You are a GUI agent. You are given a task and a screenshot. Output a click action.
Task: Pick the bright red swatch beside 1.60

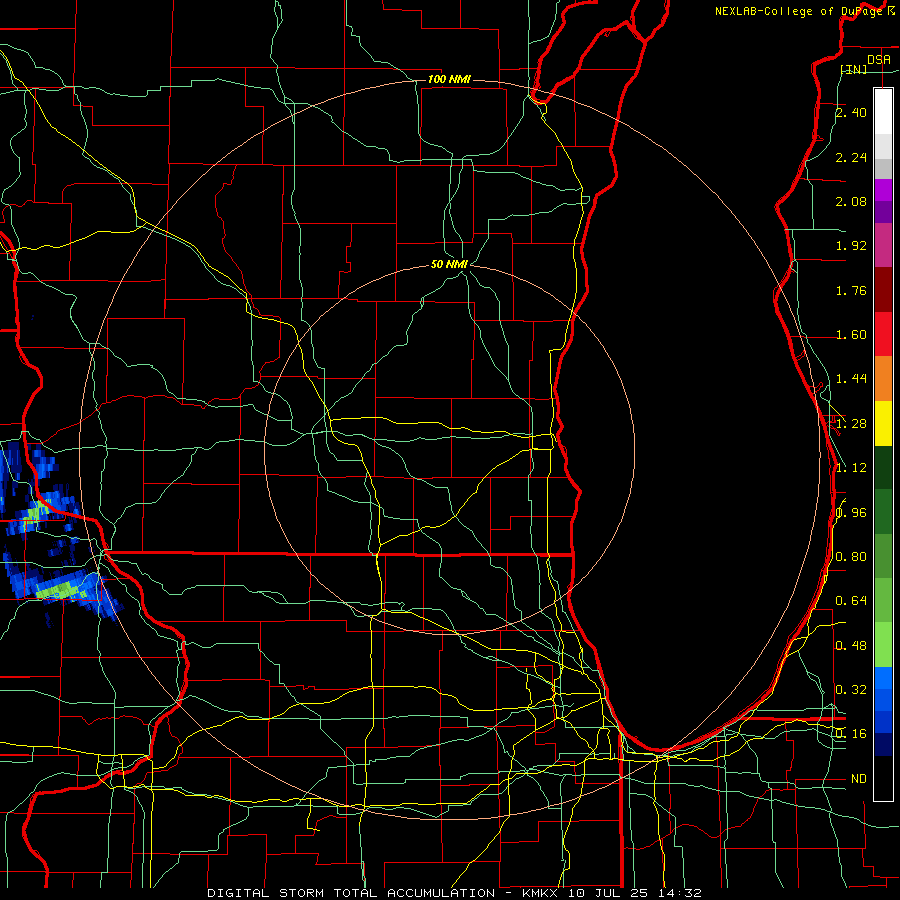[x=883, y=334]
